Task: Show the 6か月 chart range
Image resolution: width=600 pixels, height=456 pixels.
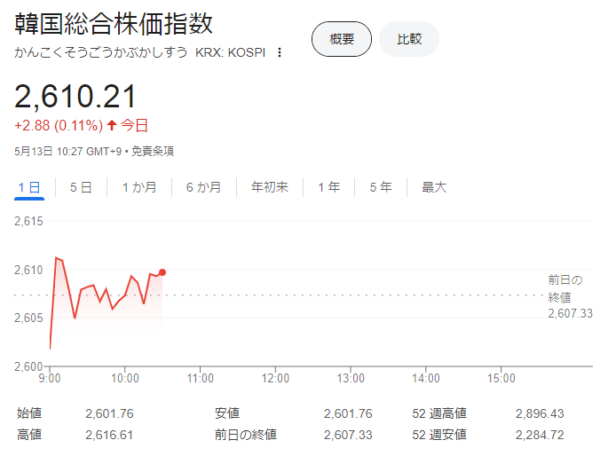Action: tap(203, 187)
